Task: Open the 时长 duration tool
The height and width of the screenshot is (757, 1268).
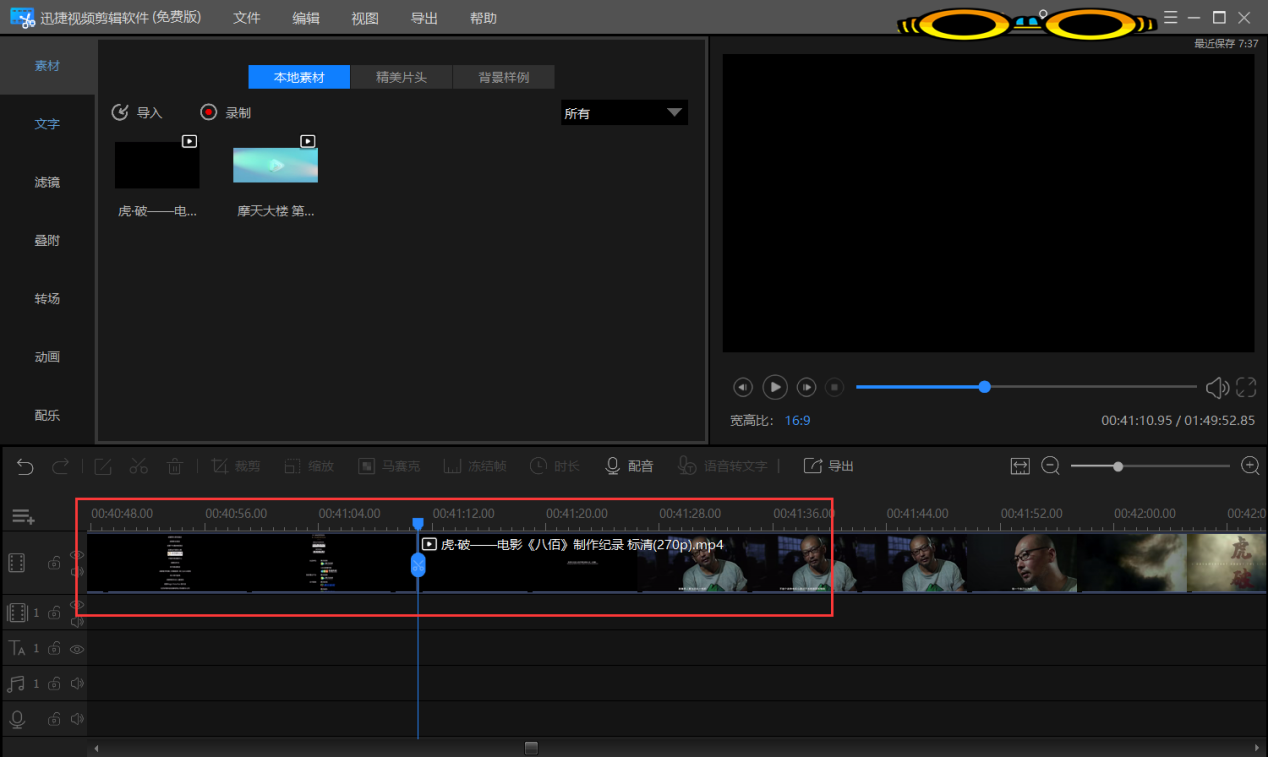Action: (x=554, y=466)
